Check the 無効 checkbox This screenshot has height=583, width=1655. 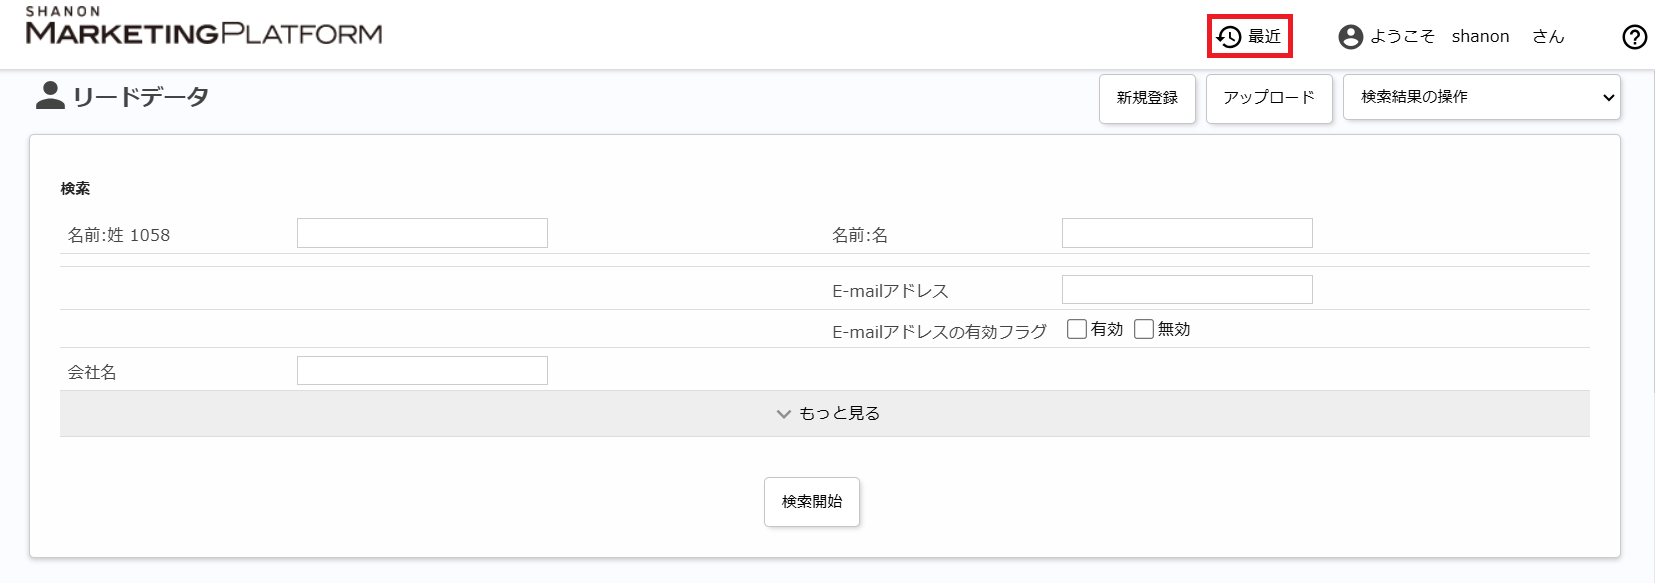tap(1144, 329)
